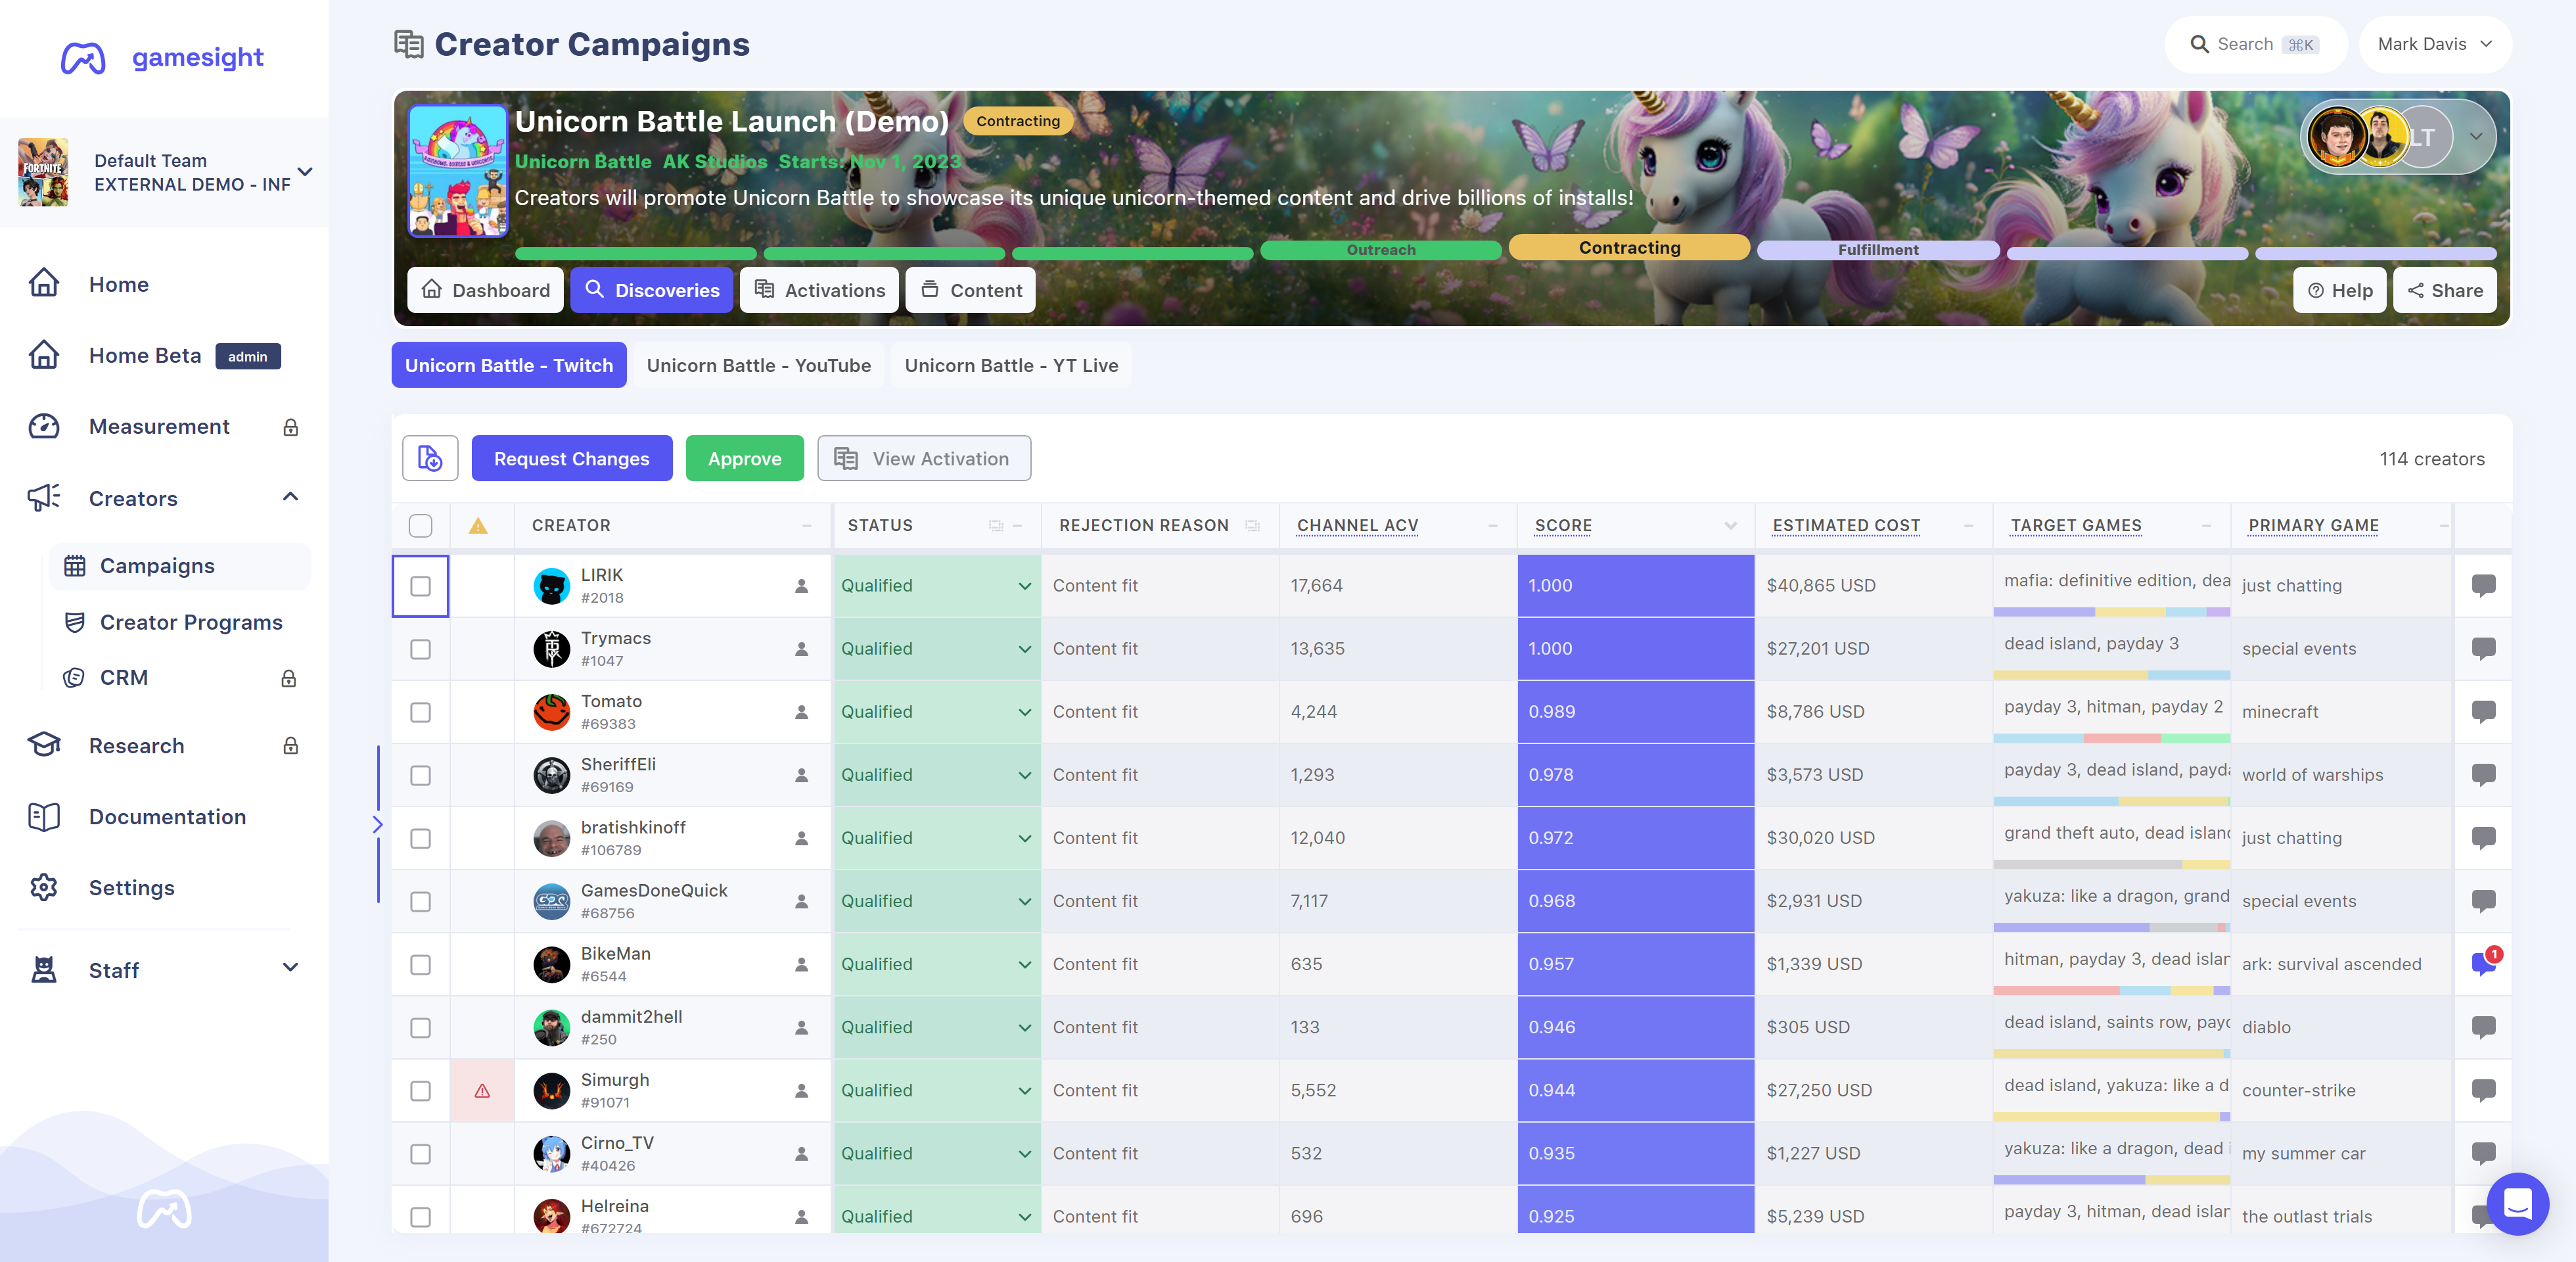2576x1262 pixels.
Task: Select the Unicorn Battle - YT Live tab
Action: tap(1011, 365)
